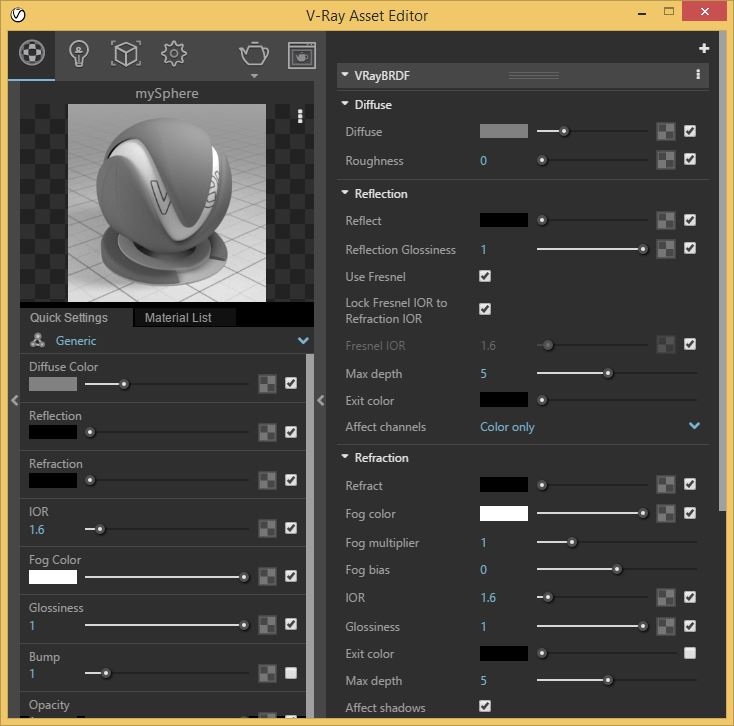734x726 pixels.
Task: Click texture slot next to Roughness
Action: 666,160
